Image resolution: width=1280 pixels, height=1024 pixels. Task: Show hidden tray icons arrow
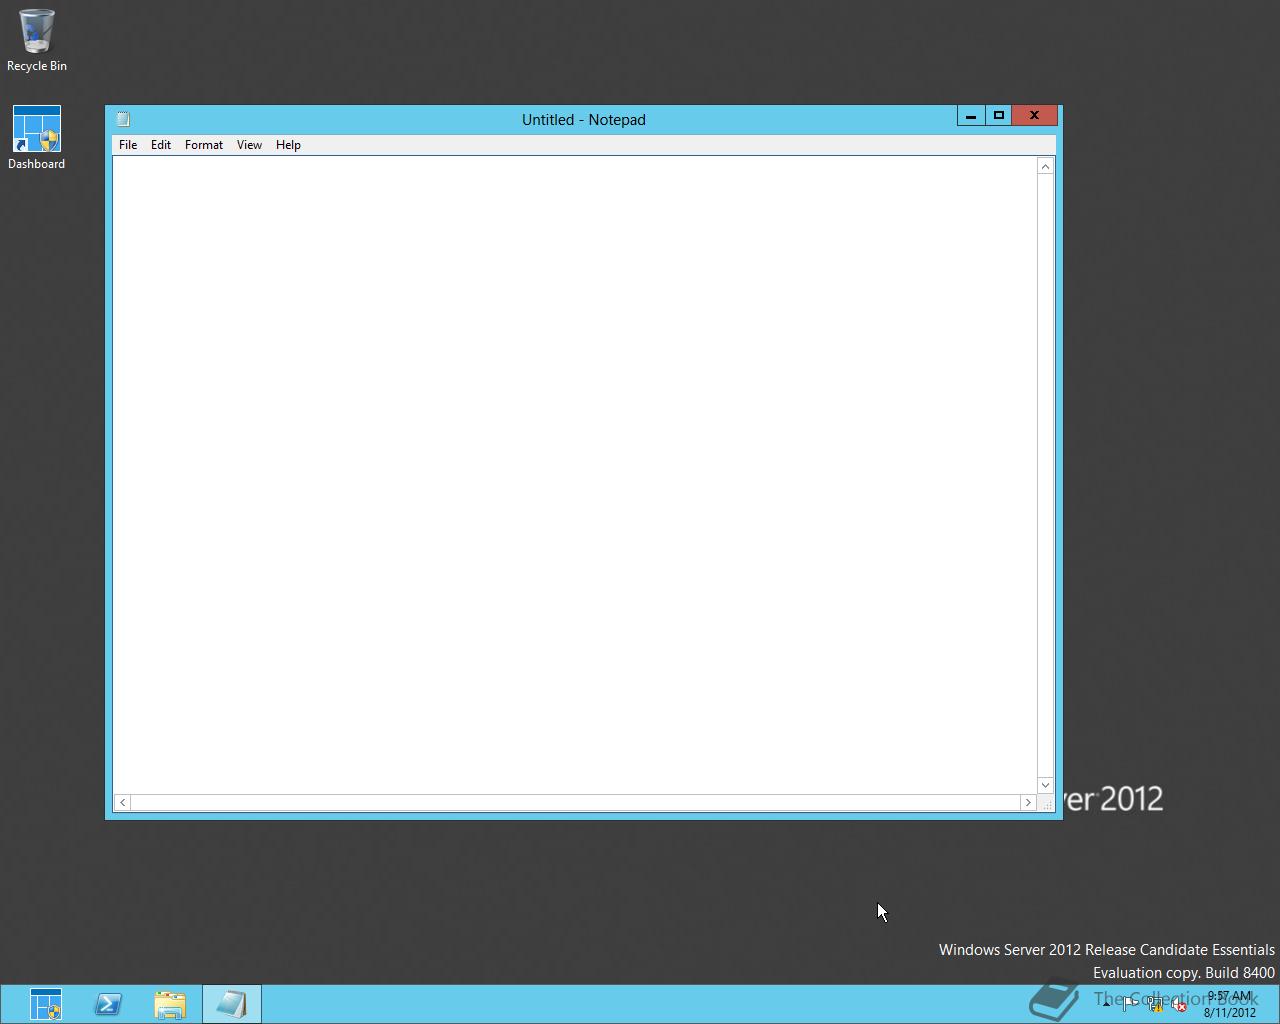(1106, 1004)
